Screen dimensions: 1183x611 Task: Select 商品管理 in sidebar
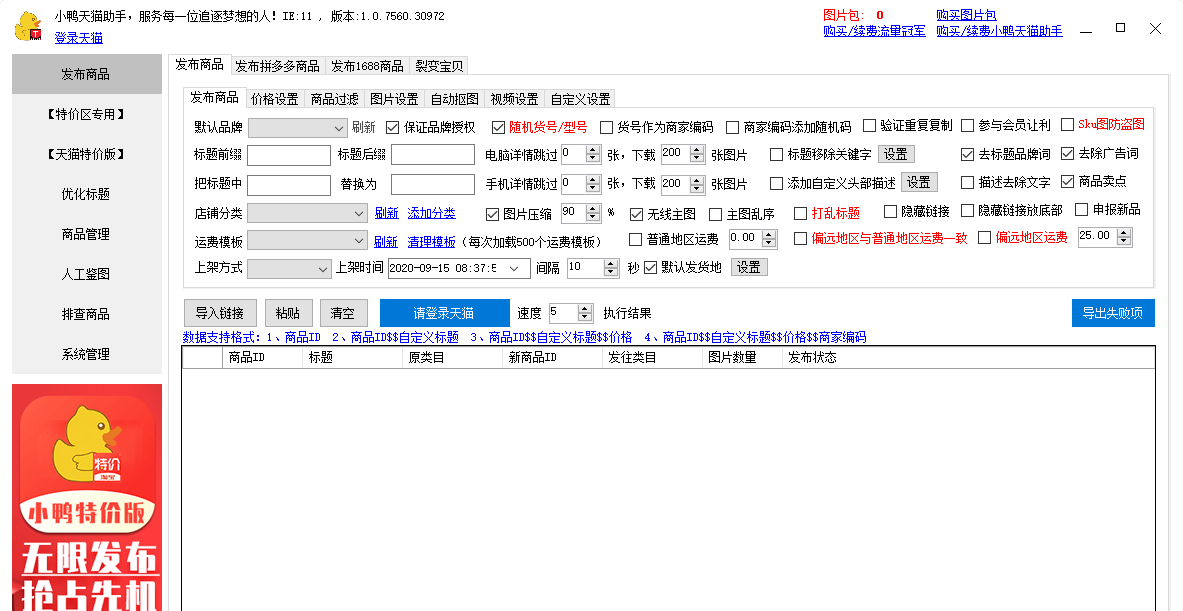pos(87,234)
